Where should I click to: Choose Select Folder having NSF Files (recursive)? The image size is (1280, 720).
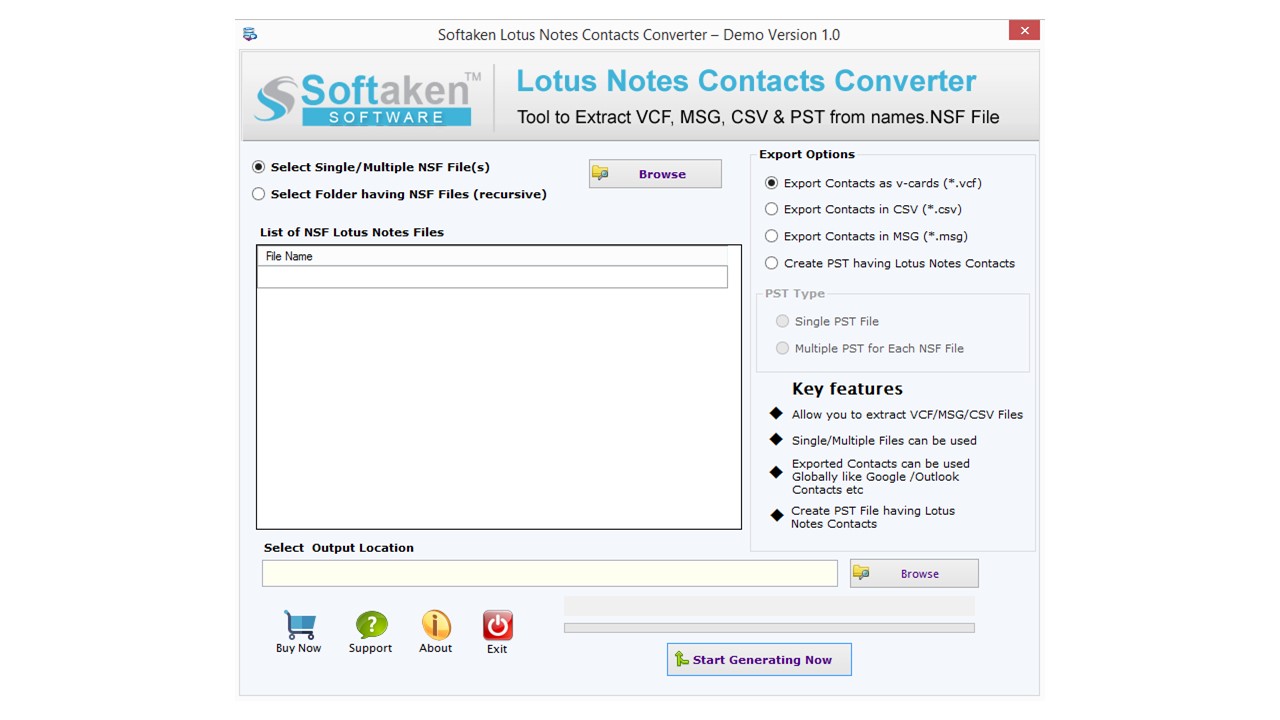pos(258,193)
